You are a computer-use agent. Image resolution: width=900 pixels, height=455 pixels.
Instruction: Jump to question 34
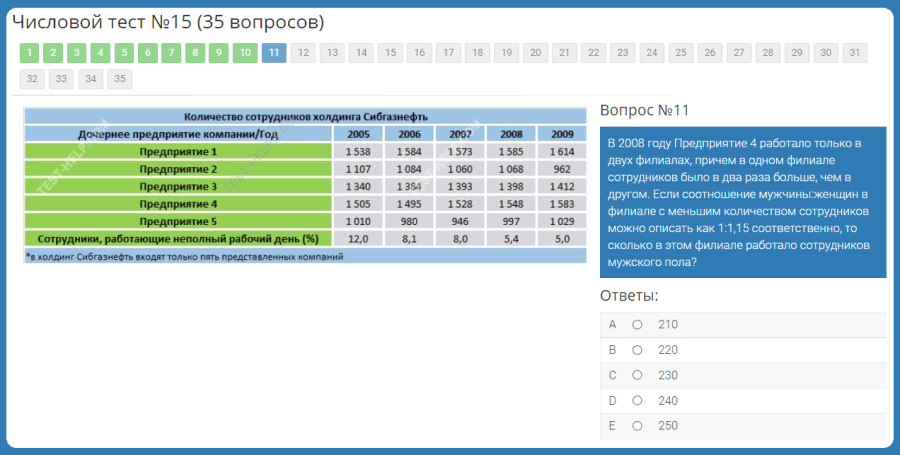[x=91, y=79]
